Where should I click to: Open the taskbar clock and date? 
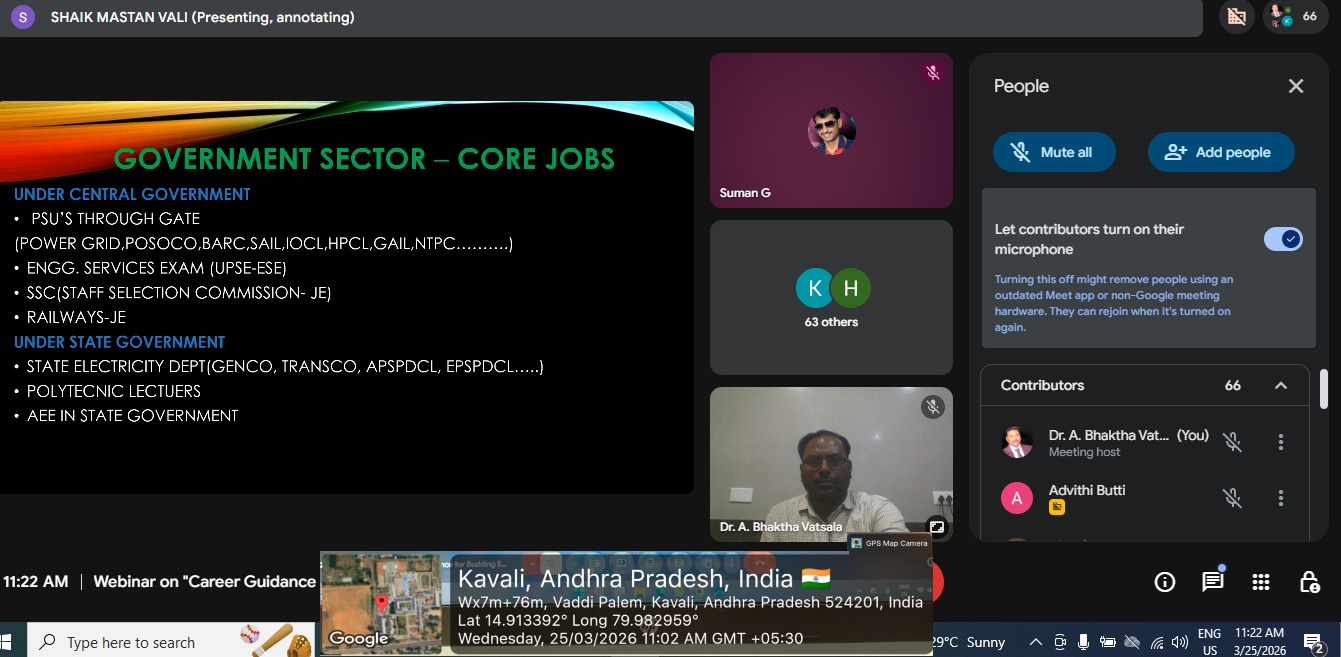1260,641
